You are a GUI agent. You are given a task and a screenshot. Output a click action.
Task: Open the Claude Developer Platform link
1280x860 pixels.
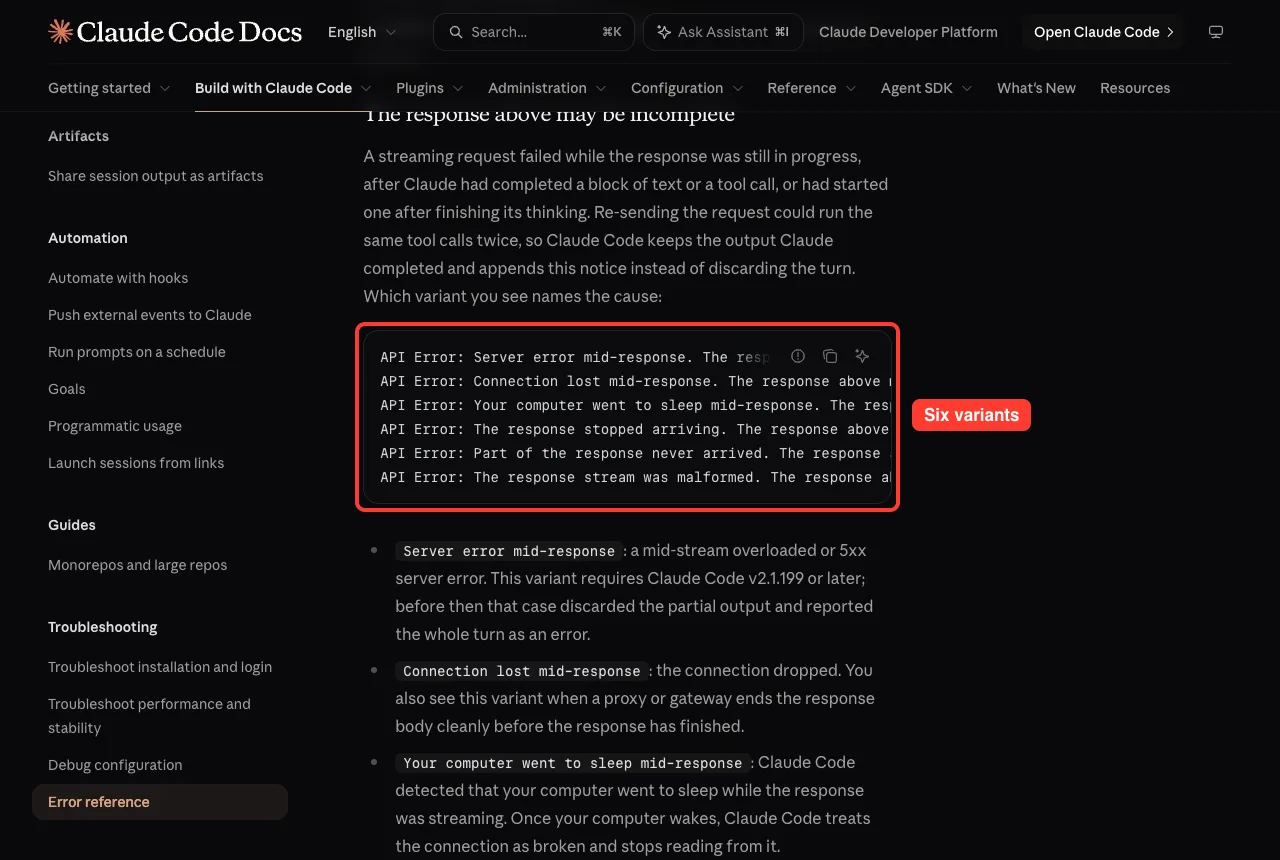(x=908, y=32)
